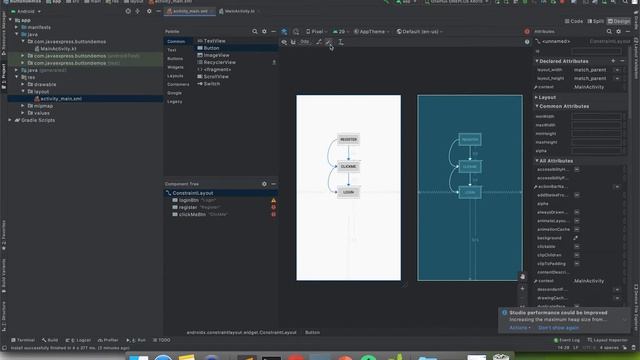The width and height of the screenshot is (640, 360).
Task: Toggle the Project tool window on the left edge
Action: (4, 76)
